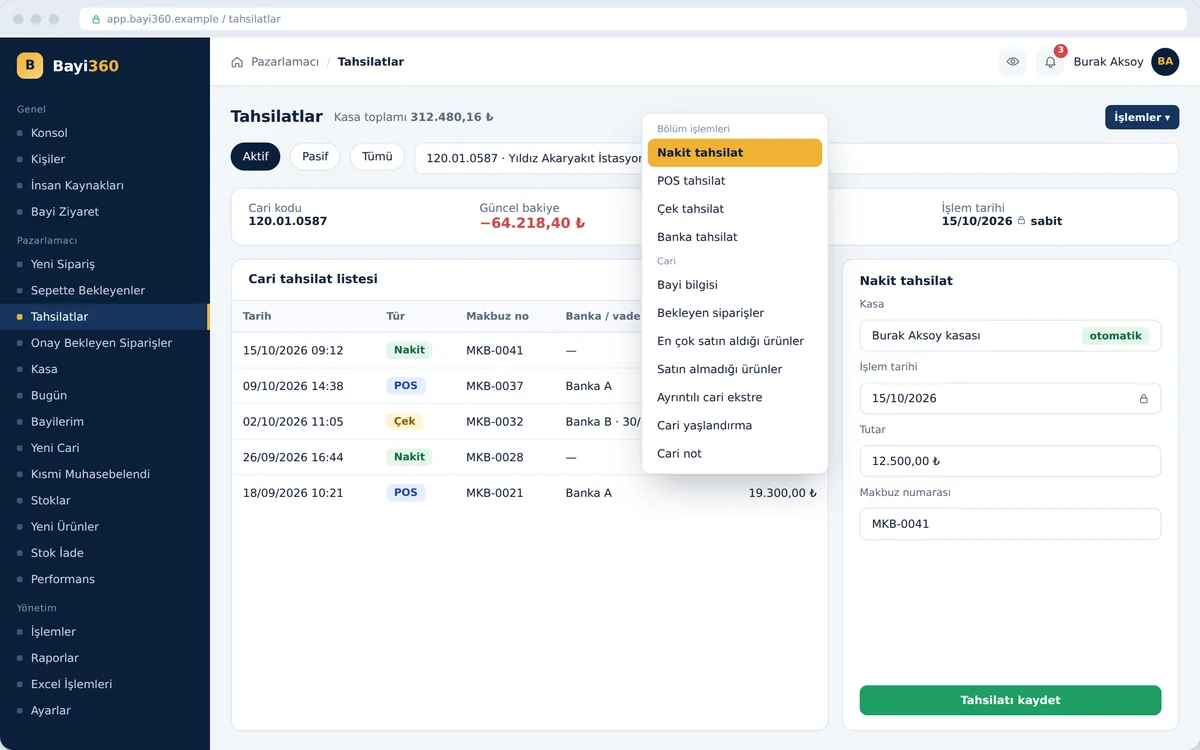1200x750 pixels.
Task: Open Bugün in sidebar
Action: click(105, 395)
